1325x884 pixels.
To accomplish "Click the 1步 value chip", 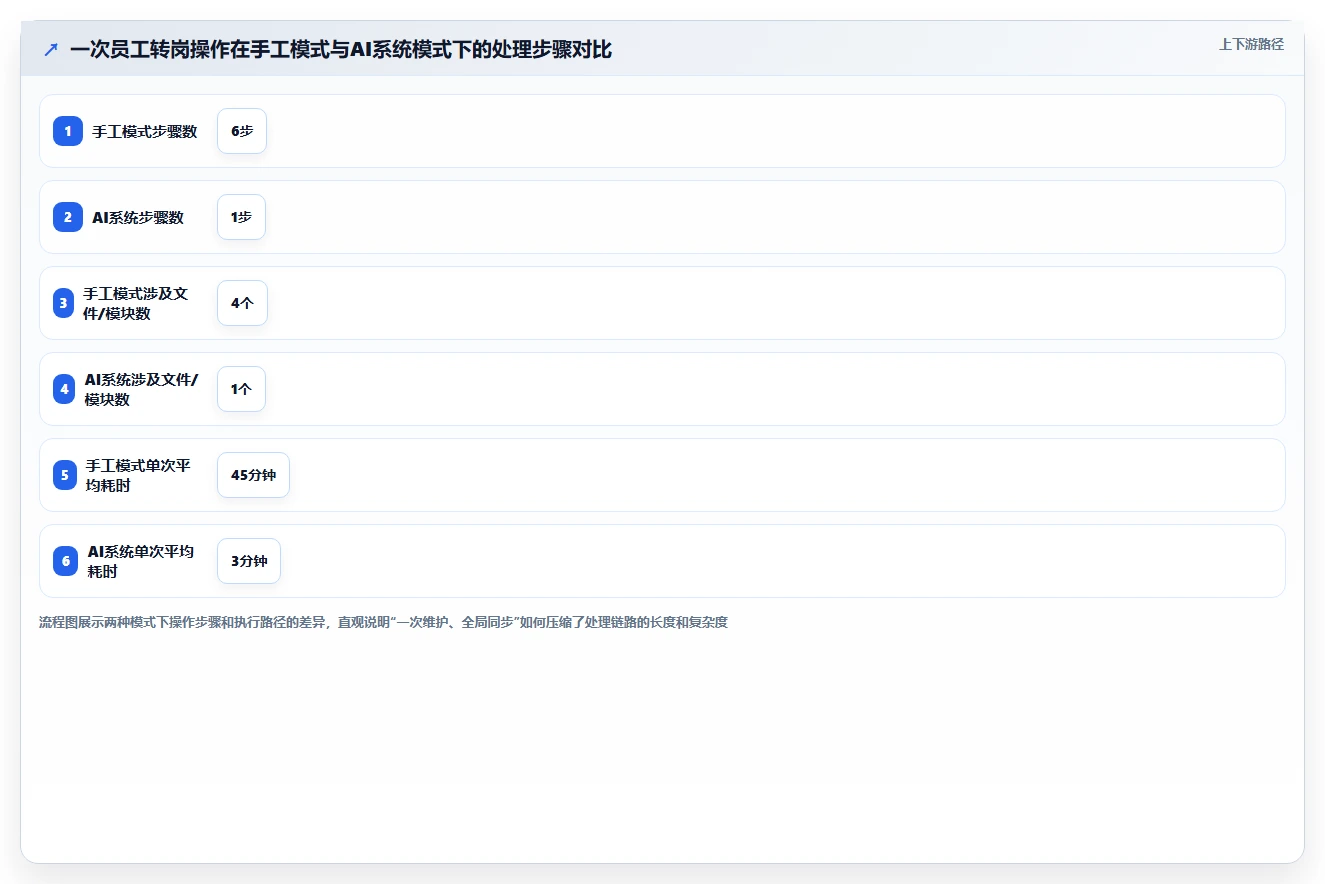I will (241, 217).
